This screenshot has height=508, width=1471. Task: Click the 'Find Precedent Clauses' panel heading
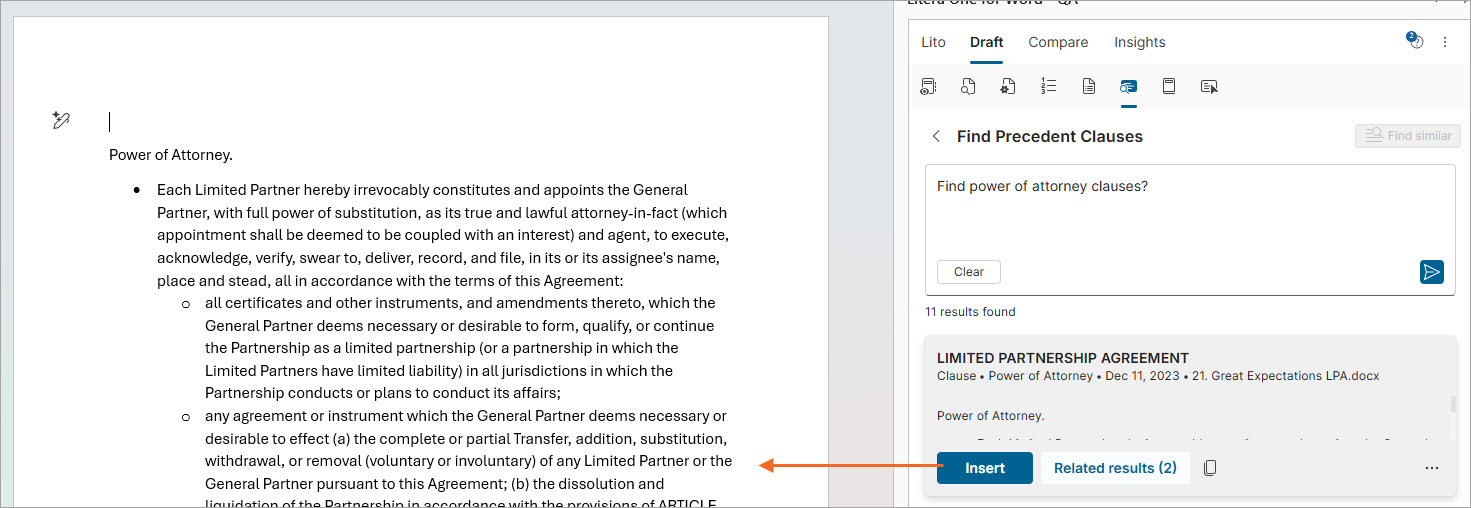pos(1050,136)
